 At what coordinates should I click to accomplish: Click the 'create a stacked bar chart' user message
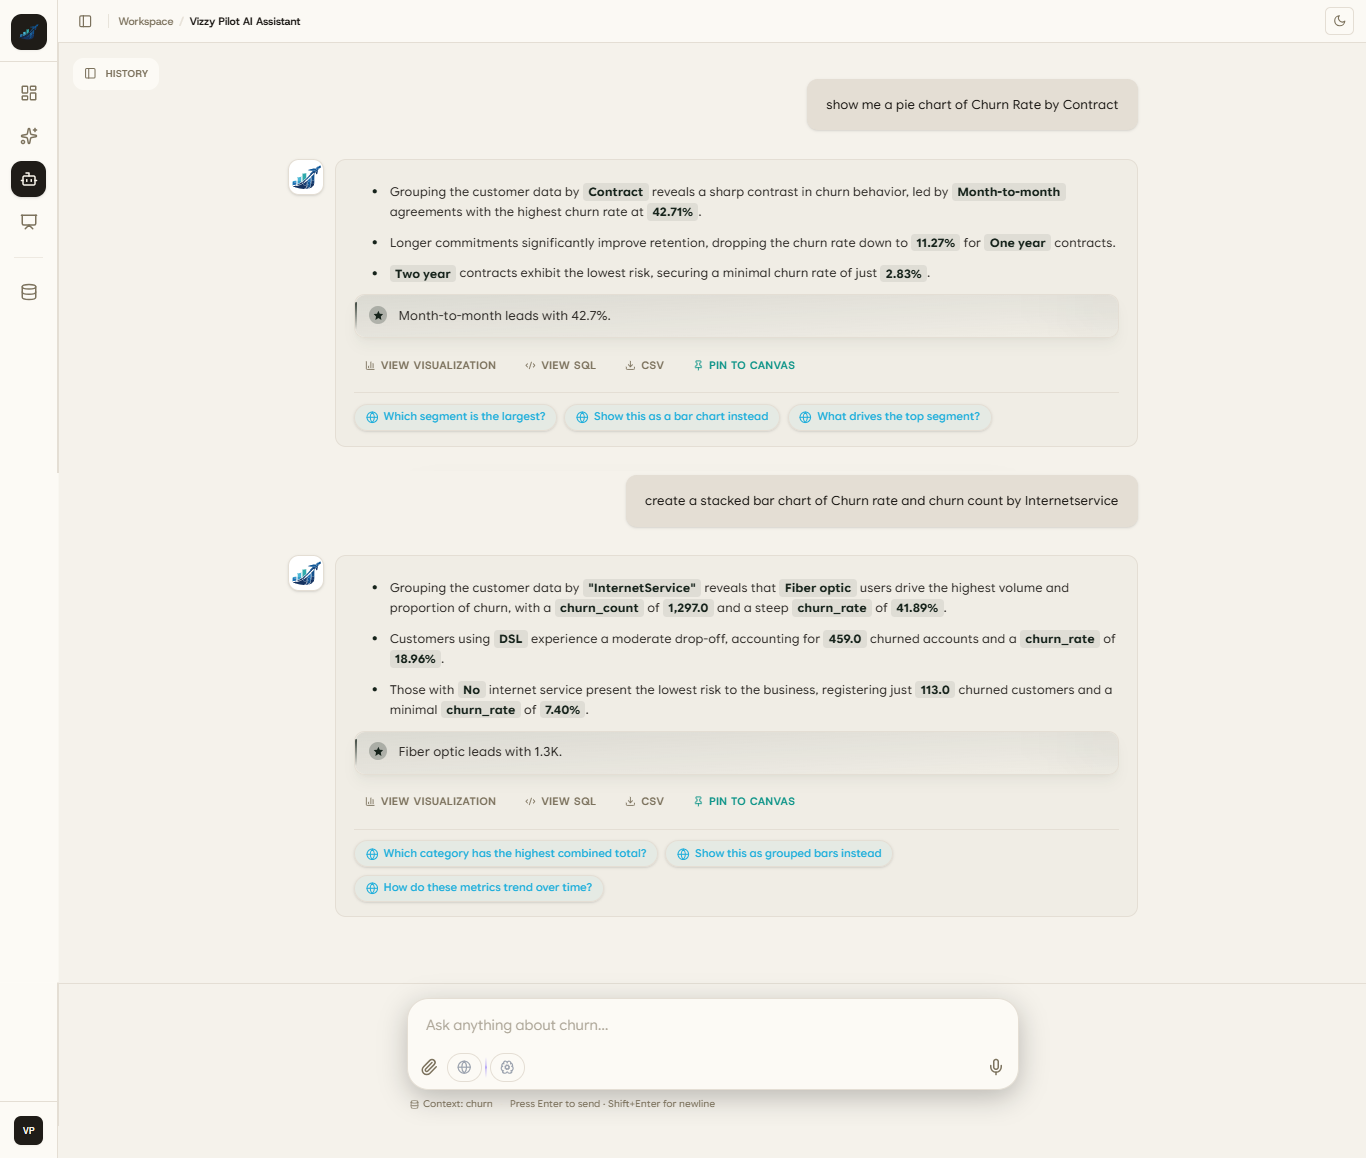882,501
